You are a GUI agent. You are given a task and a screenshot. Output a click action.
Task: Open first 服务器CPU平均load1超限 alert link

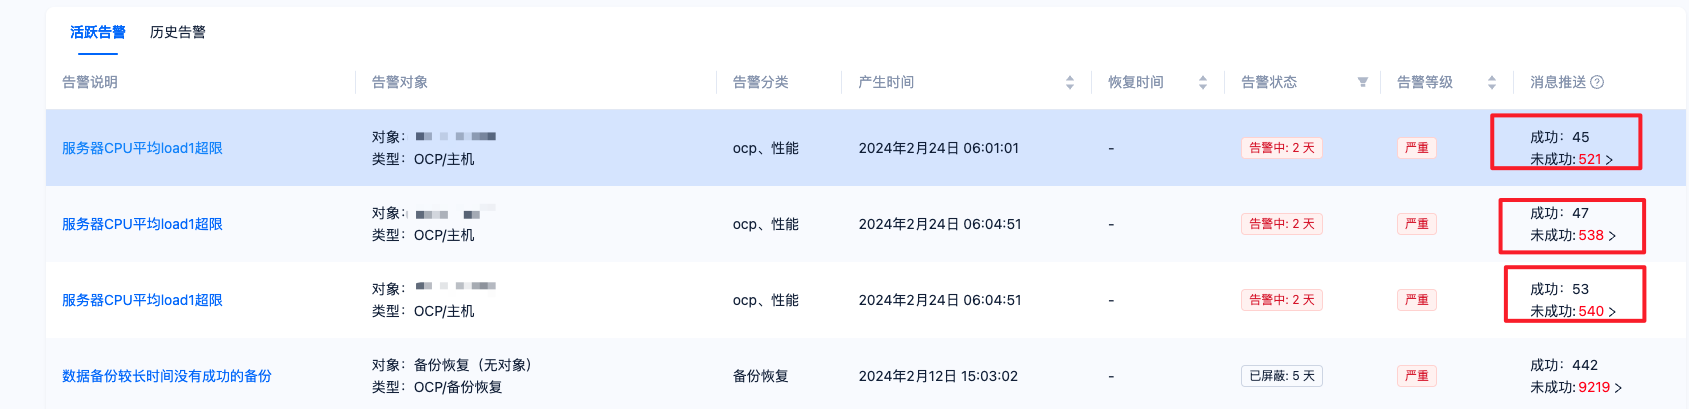142,148
